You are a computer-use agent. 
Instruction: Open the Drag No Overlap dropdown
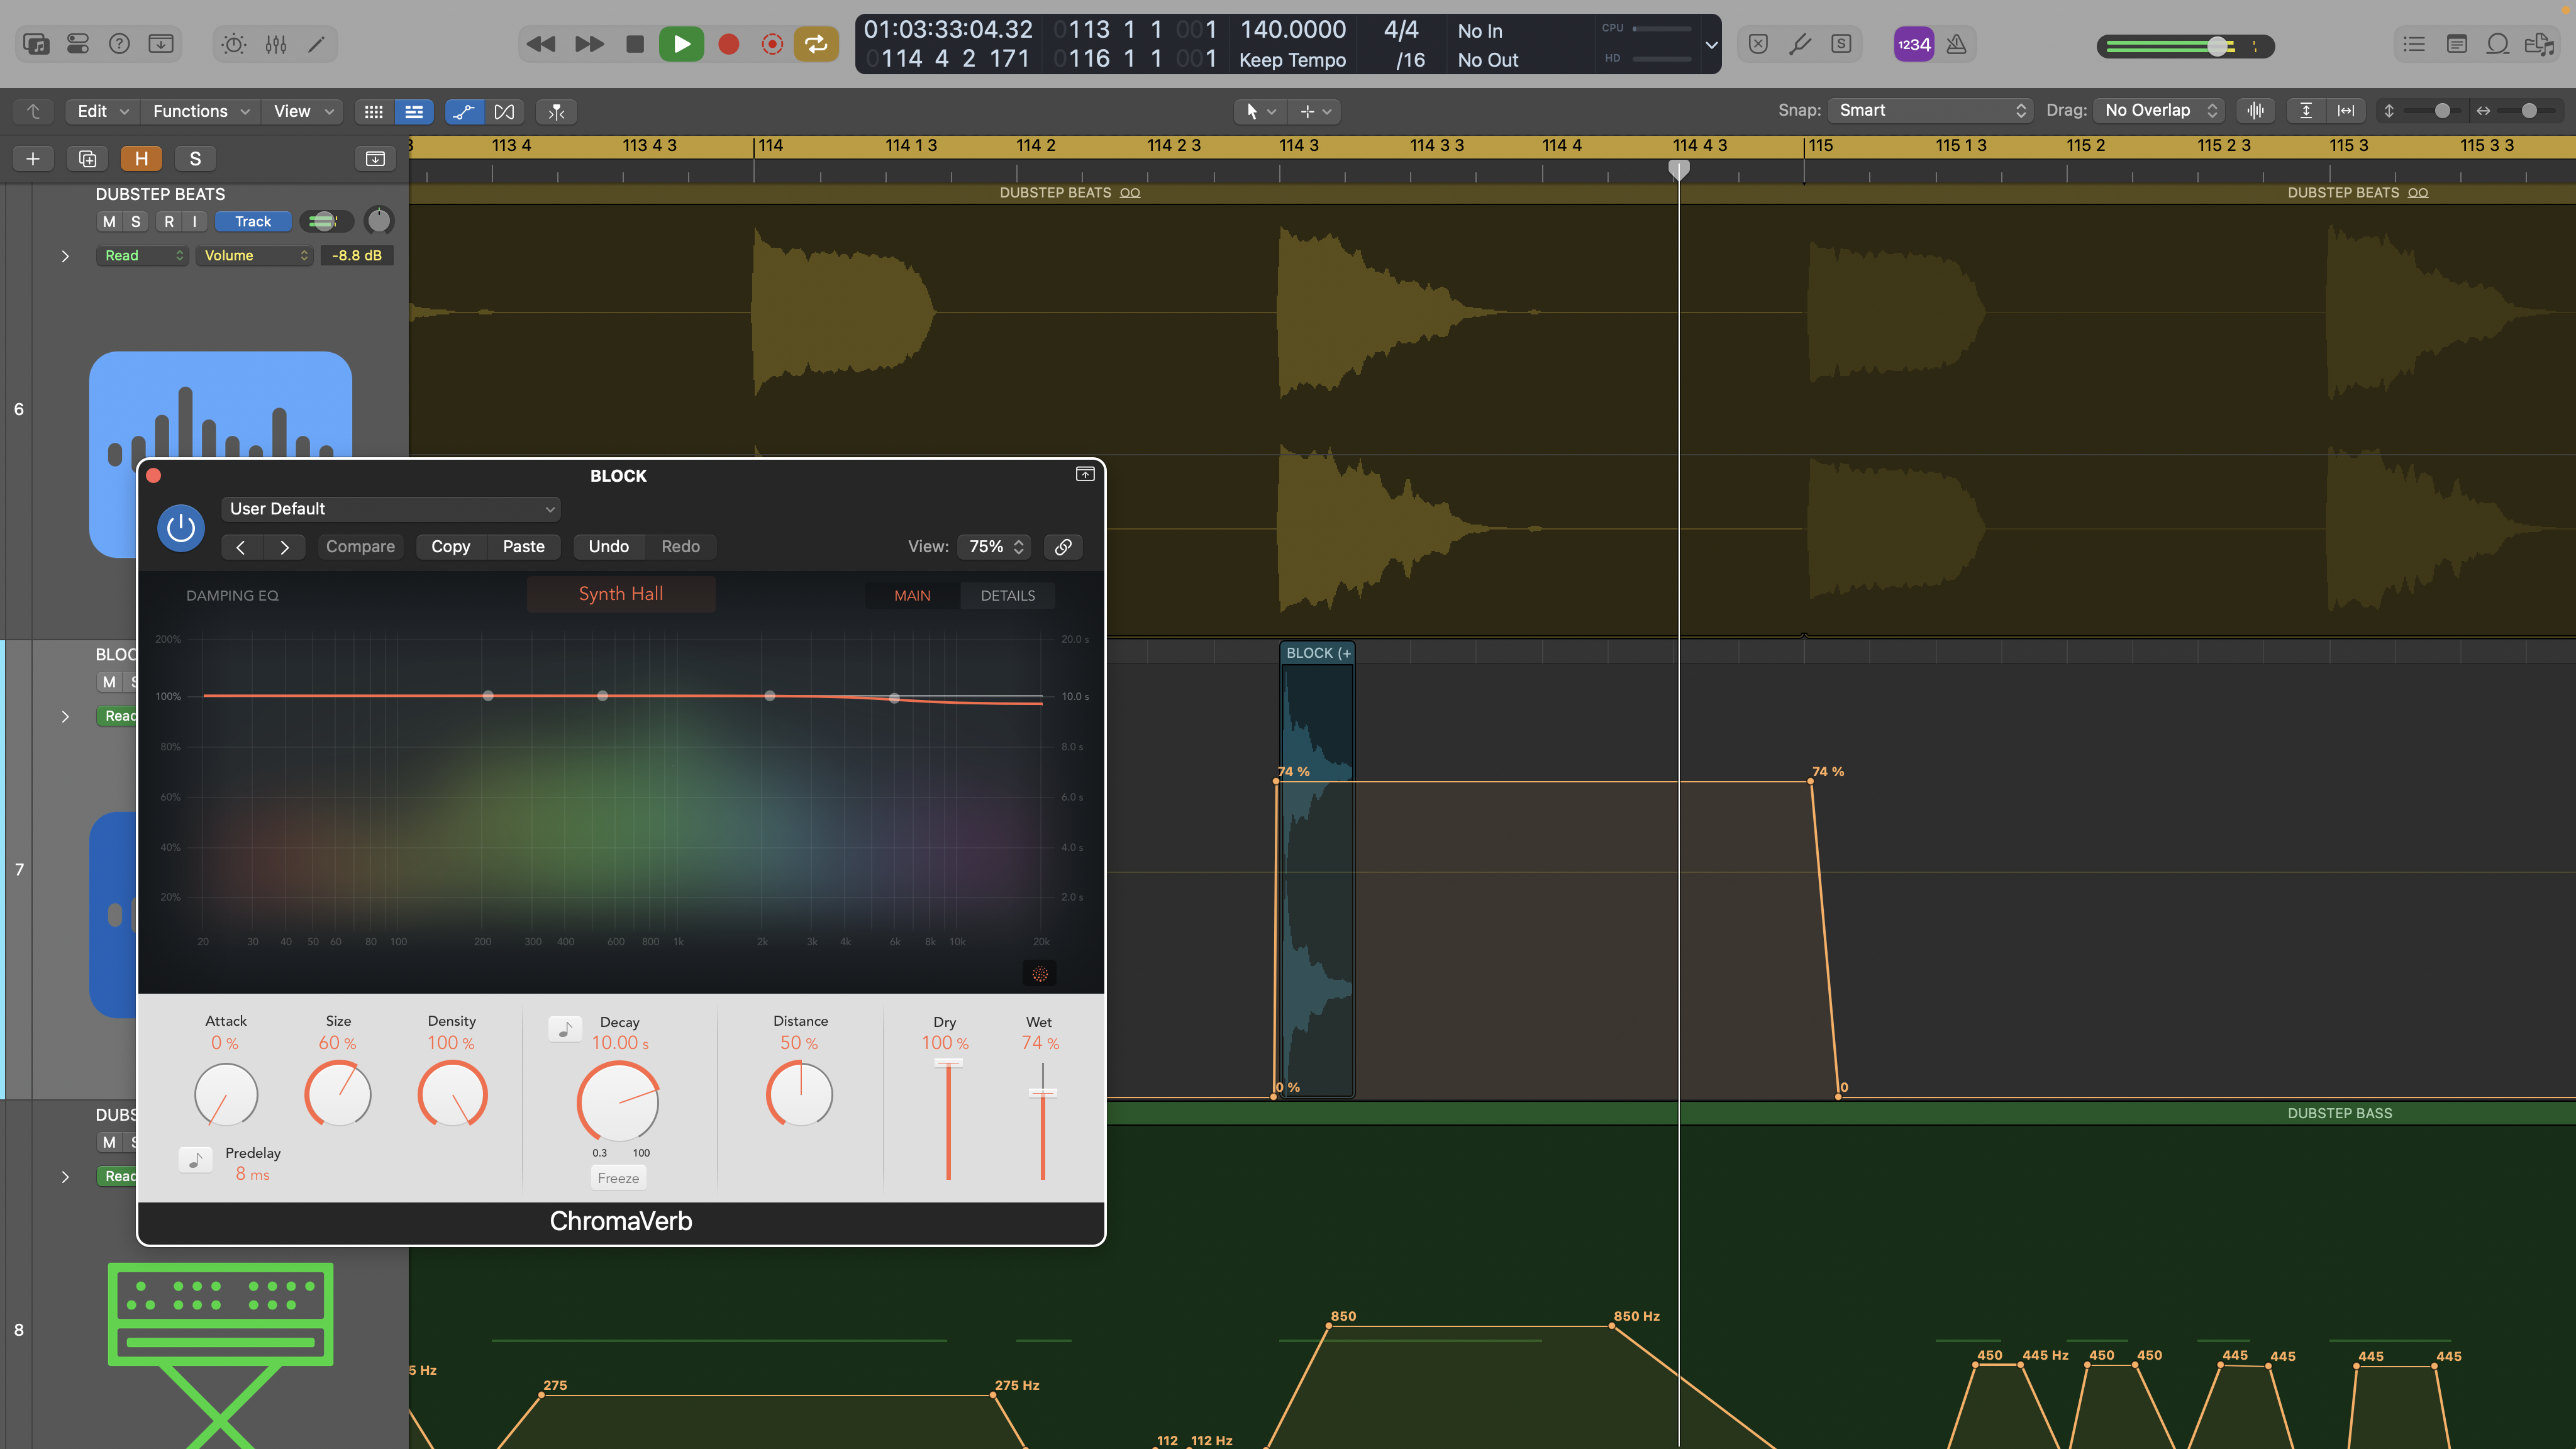coord(2158,110)
